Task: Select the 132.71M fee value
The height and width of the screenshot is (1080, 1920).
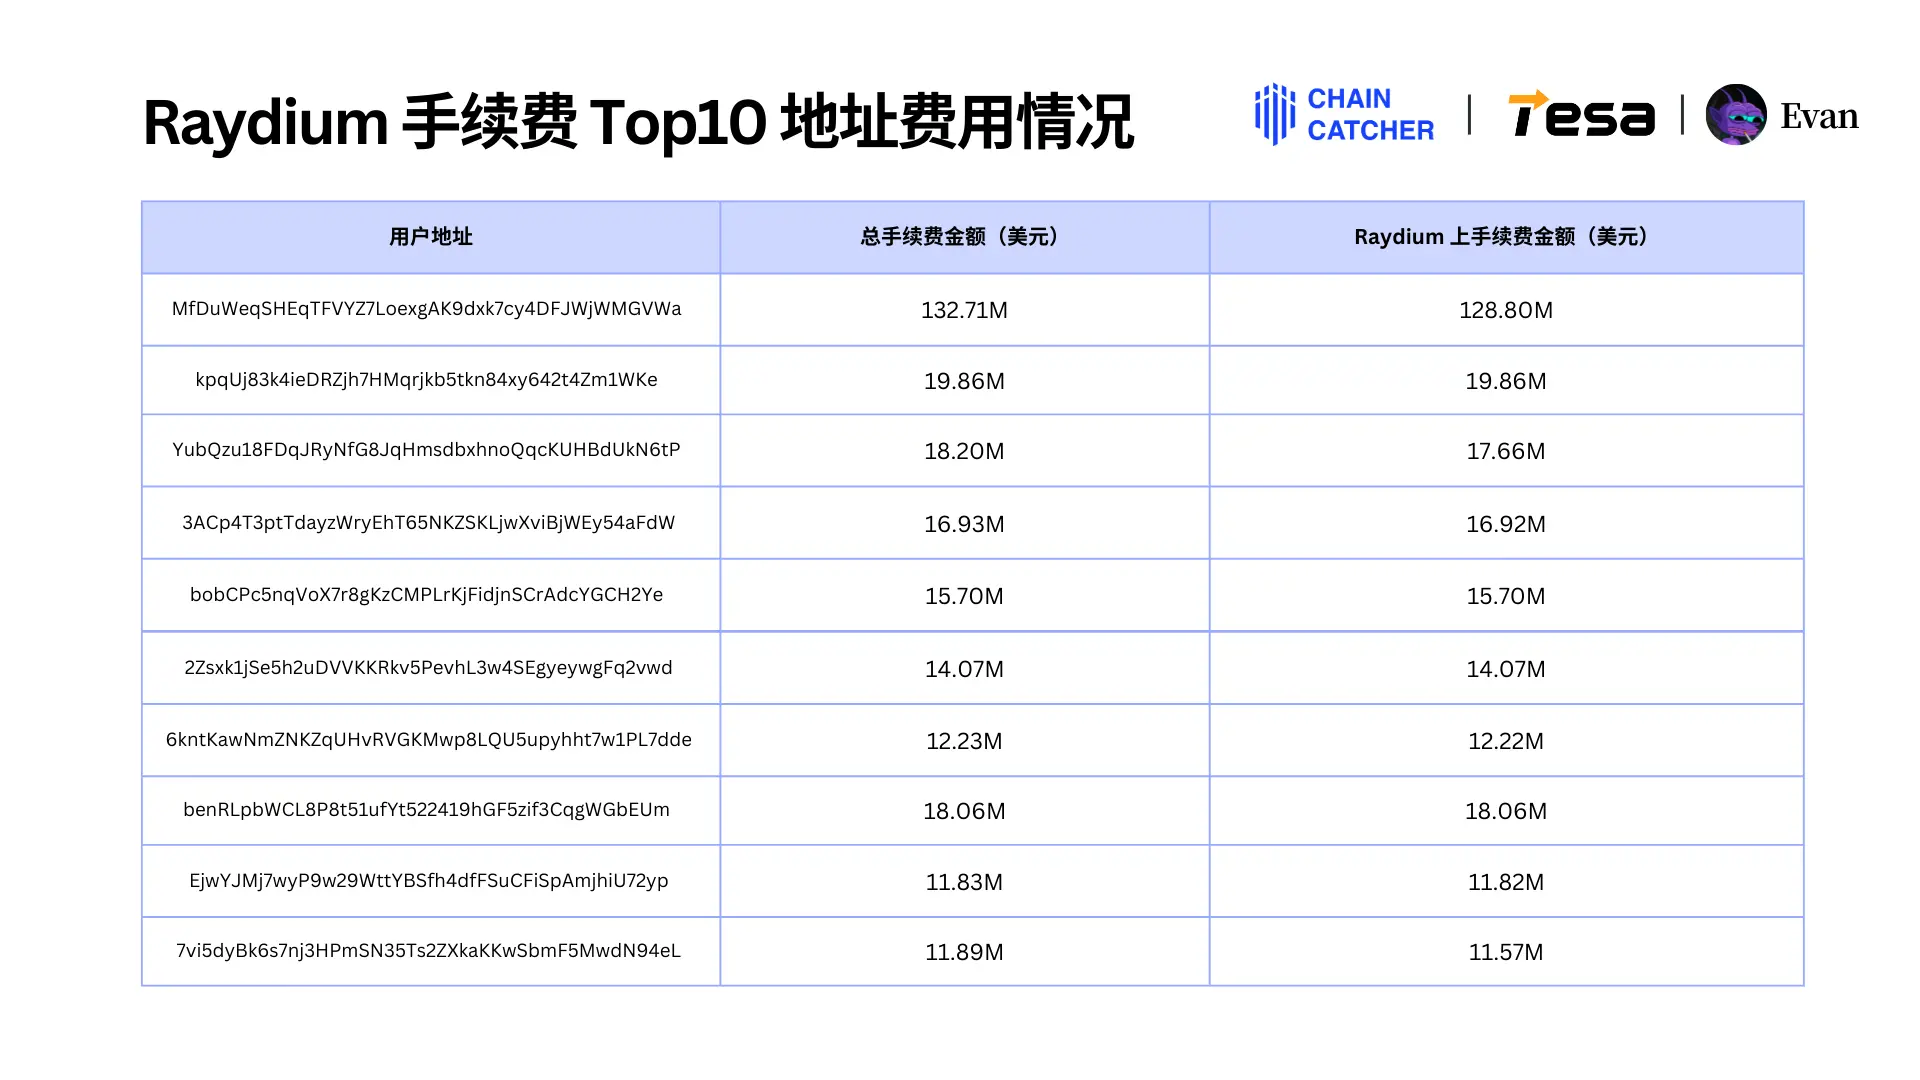Action: (963, 310)
